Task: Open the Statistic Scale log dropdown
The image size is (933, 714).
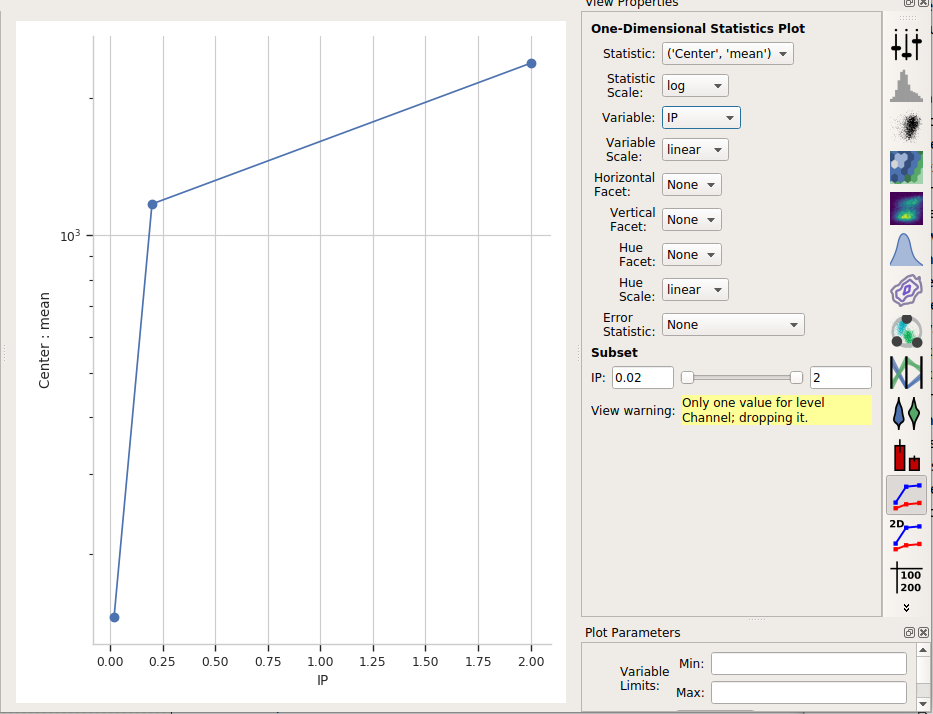Action: click(695, 86)
